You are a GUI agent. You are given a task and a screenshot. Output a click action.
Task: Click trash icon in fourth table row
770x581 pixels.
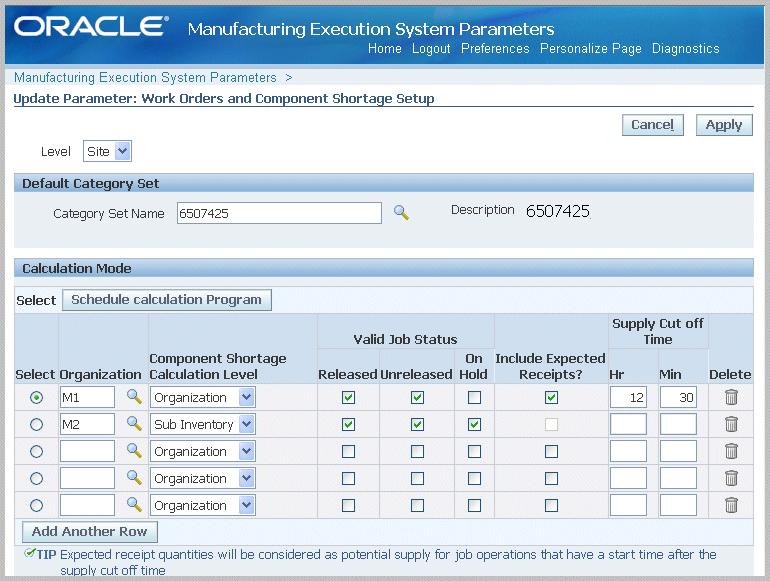pyautogui.click(x=731, y=478)
